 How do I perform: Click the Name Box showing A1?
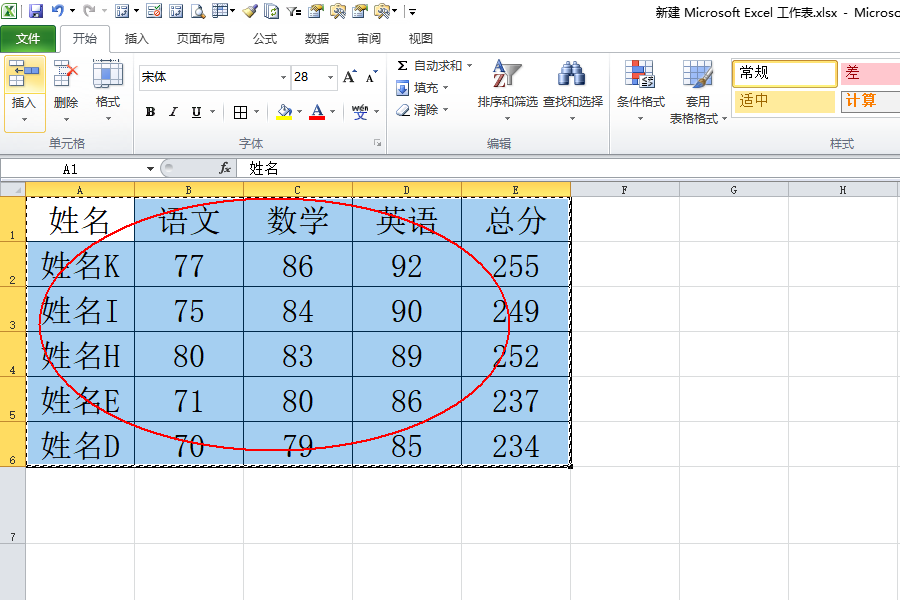(x=73, y=169)
